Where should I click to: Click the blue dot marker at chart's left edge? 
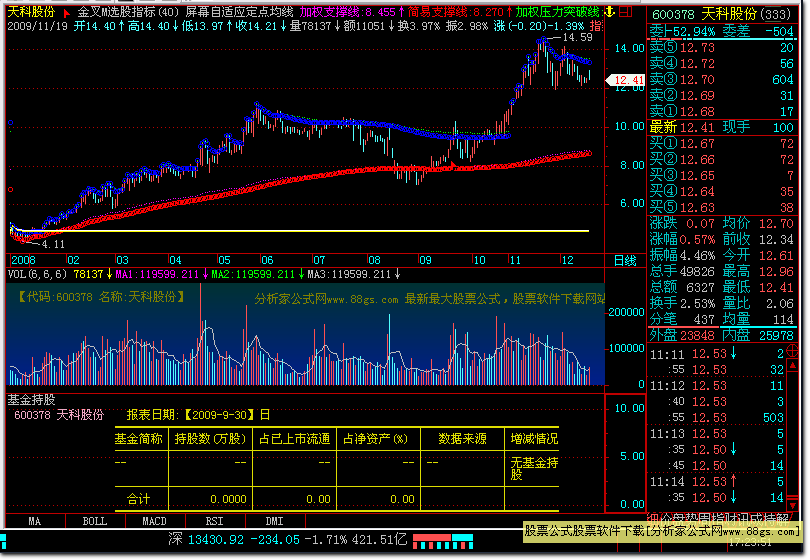point(10,124)
